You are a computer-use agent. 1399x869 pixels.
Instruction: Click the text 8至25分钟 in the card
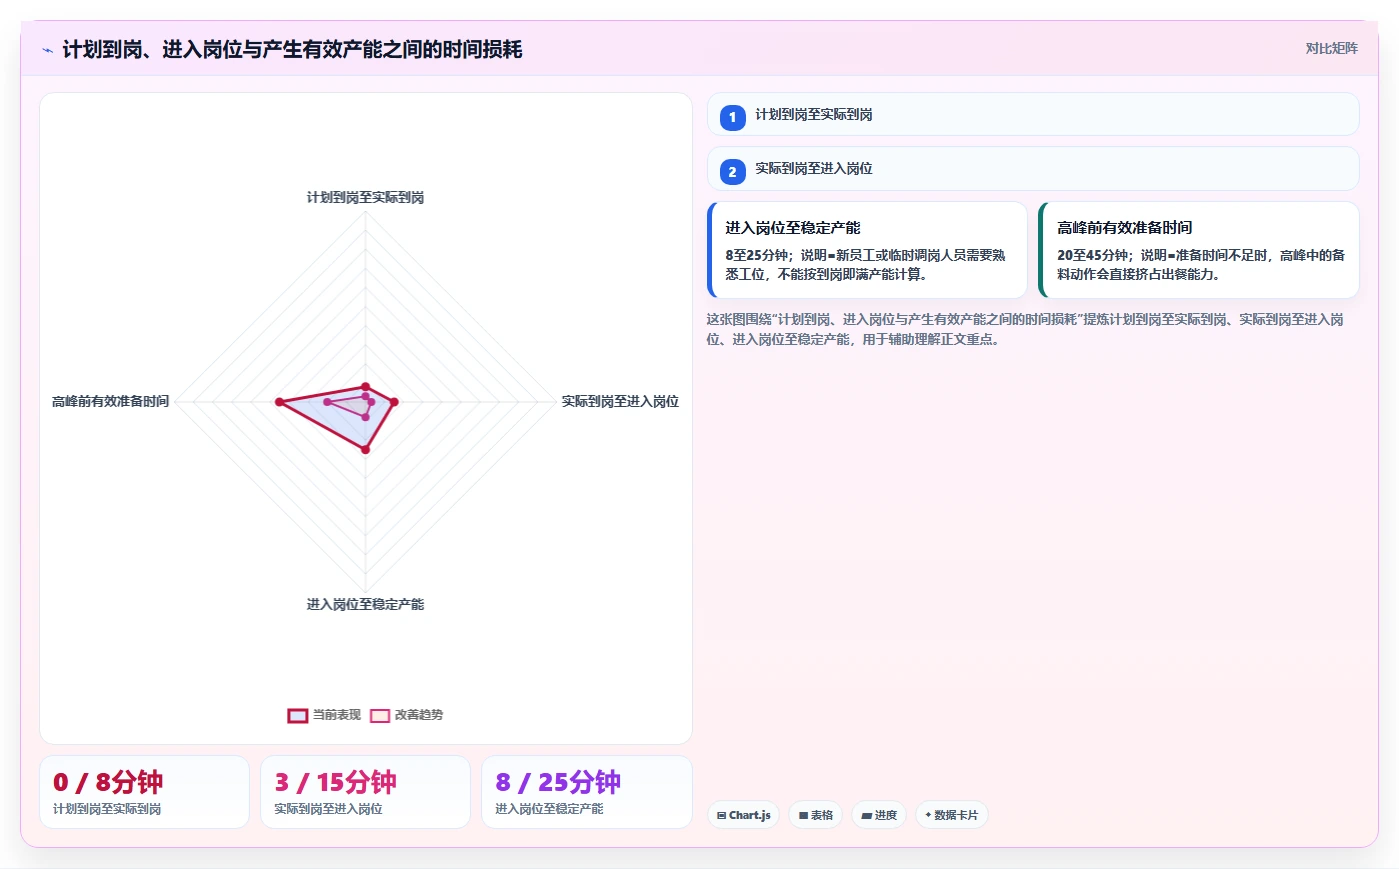coord(757,255)
